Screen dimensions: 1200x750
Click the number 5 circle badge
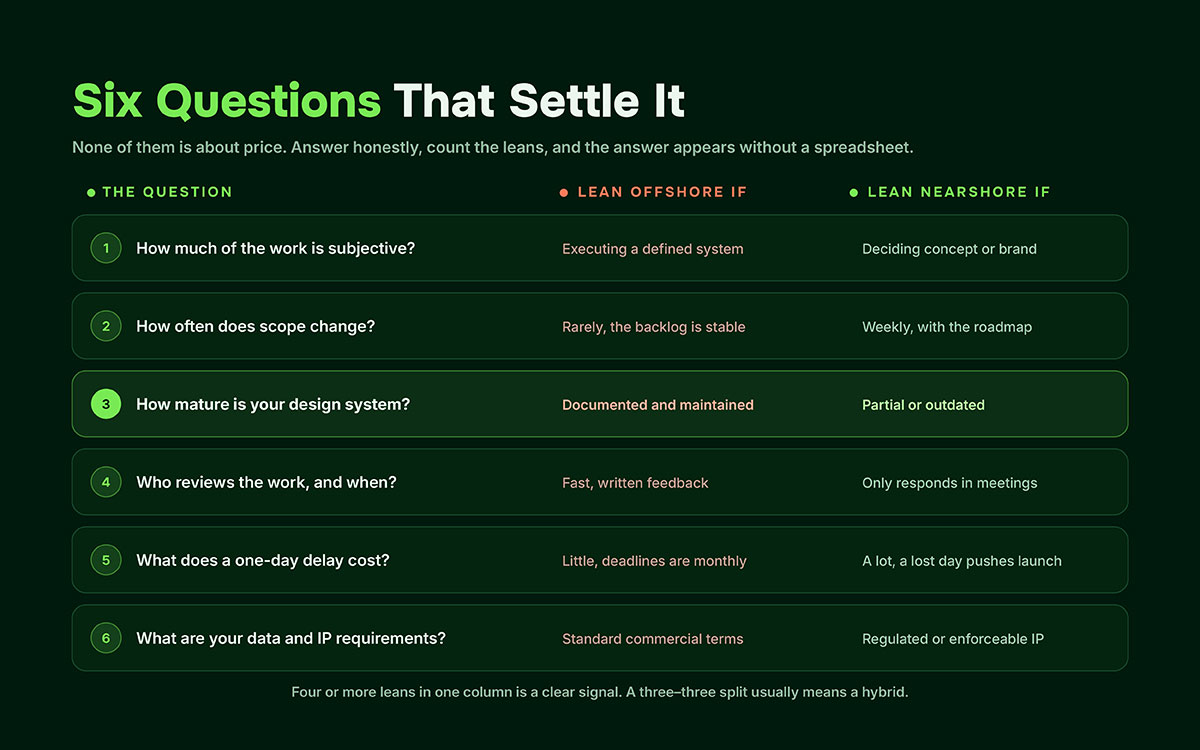coord(106,560)
